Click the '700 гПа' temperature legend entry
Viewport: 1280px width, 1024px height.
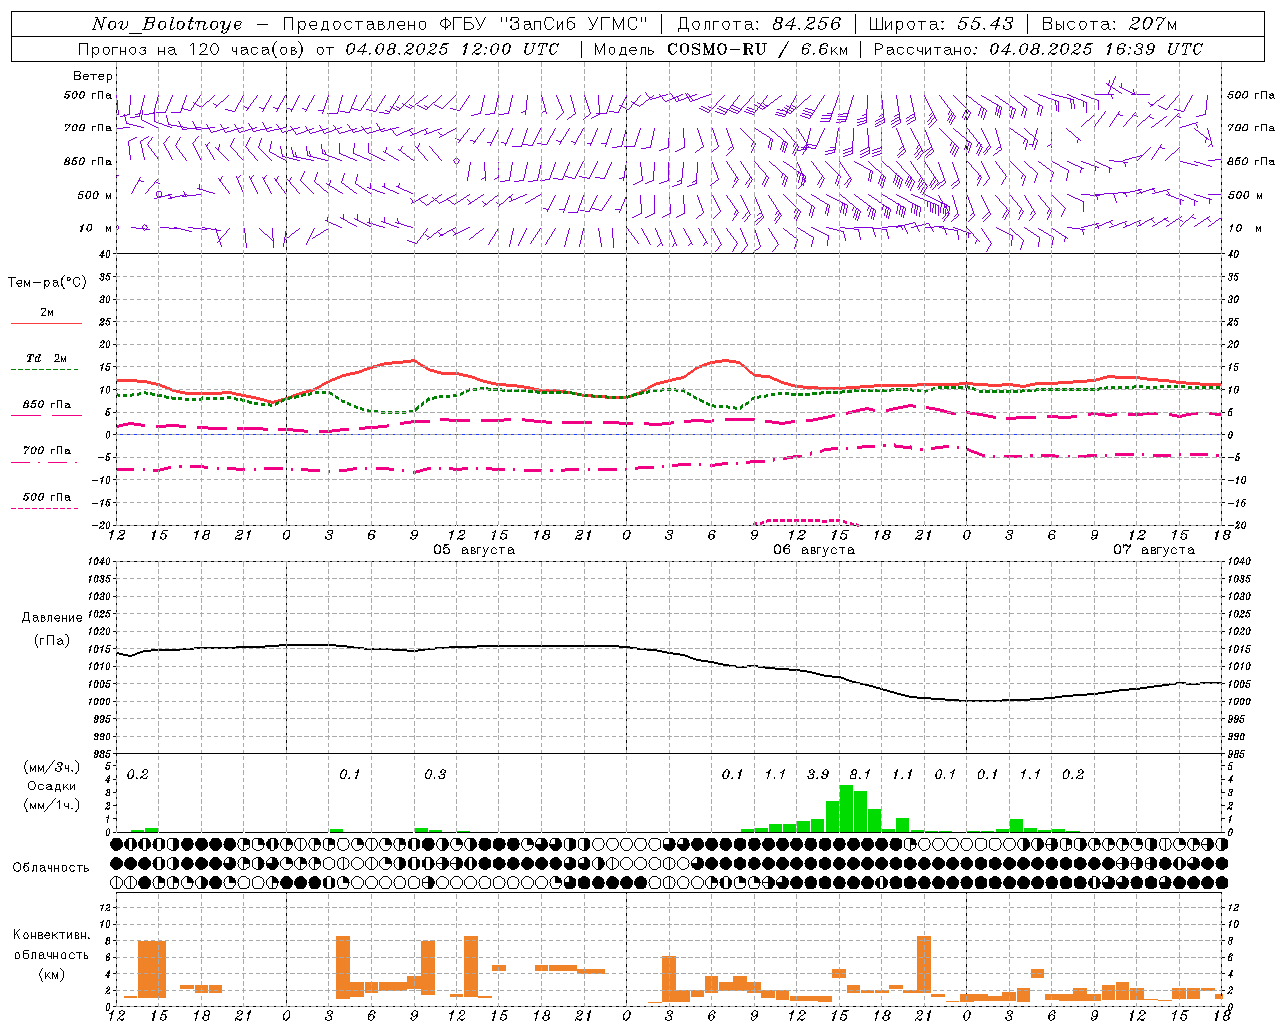(x=47, y=451)
